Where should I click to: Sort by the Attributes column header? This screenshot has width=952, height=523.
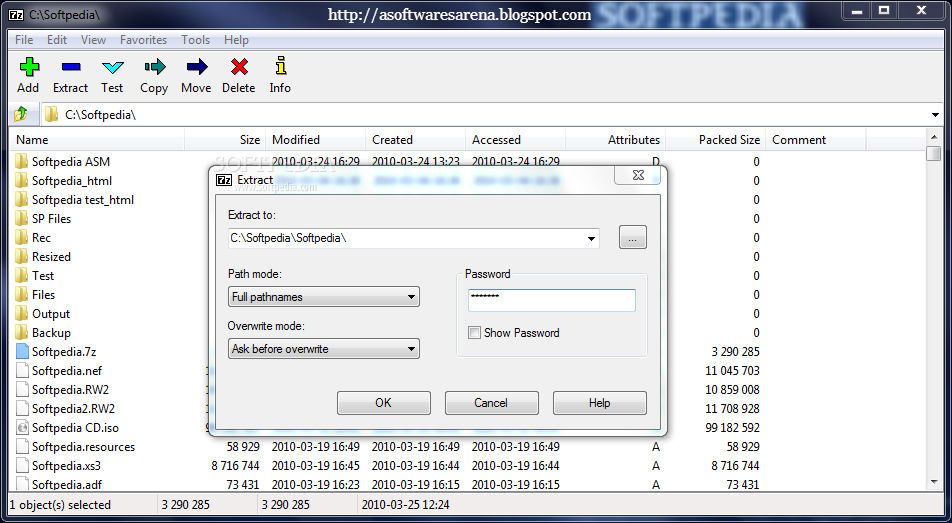[x=616, y=140]
